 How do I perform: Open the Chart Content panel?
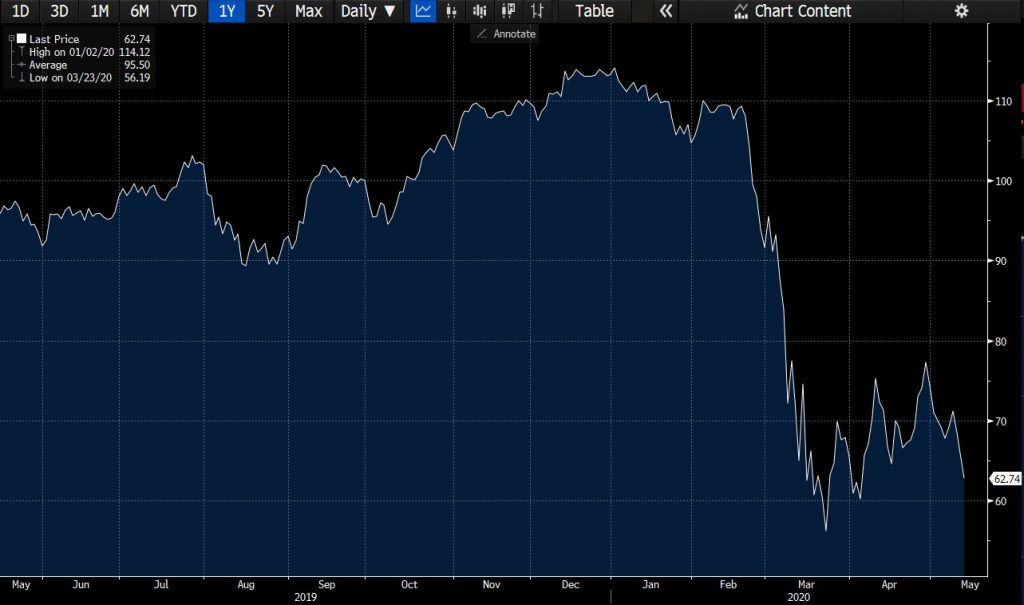793,10
